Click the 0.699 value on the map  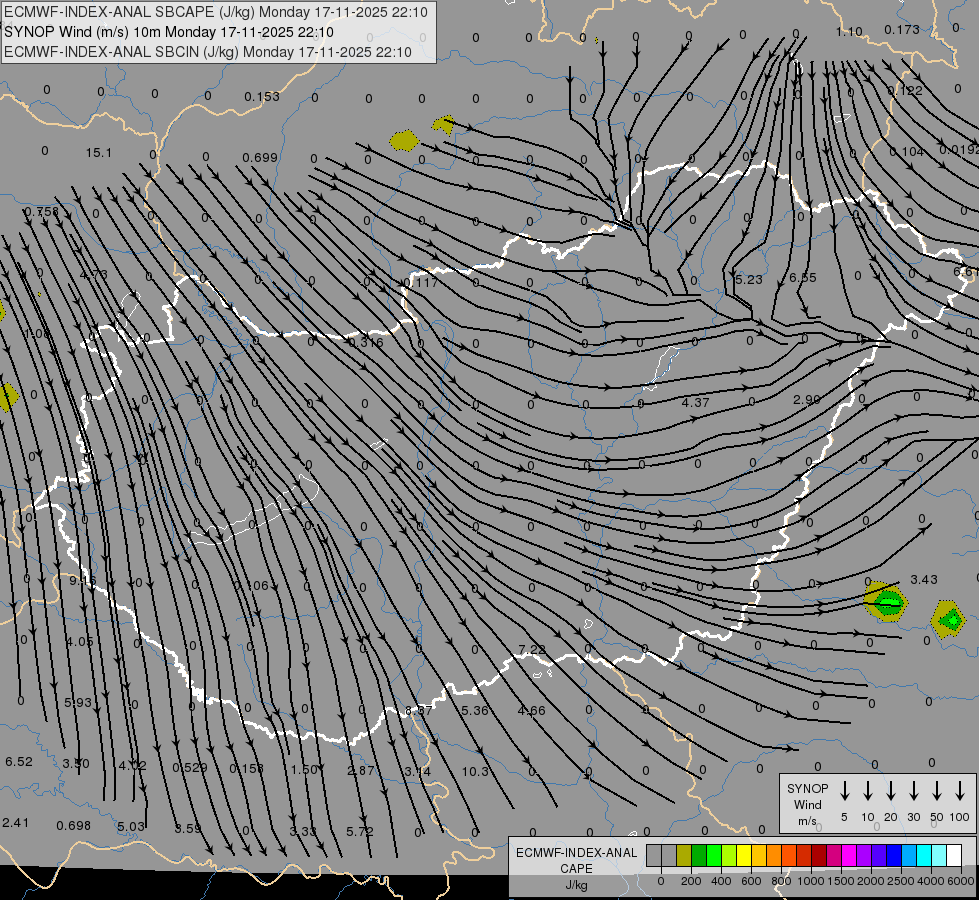260,157
